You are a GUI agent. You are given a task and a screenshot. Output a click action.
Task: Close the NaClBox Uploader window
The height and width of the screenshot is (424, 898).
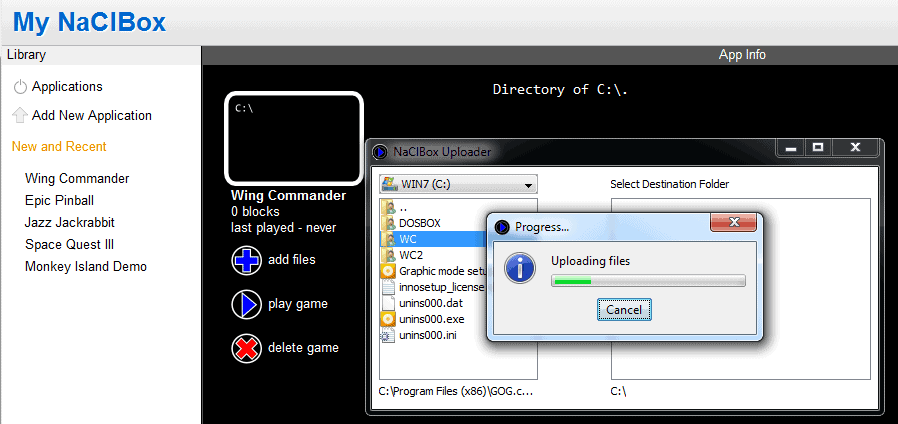855,148
